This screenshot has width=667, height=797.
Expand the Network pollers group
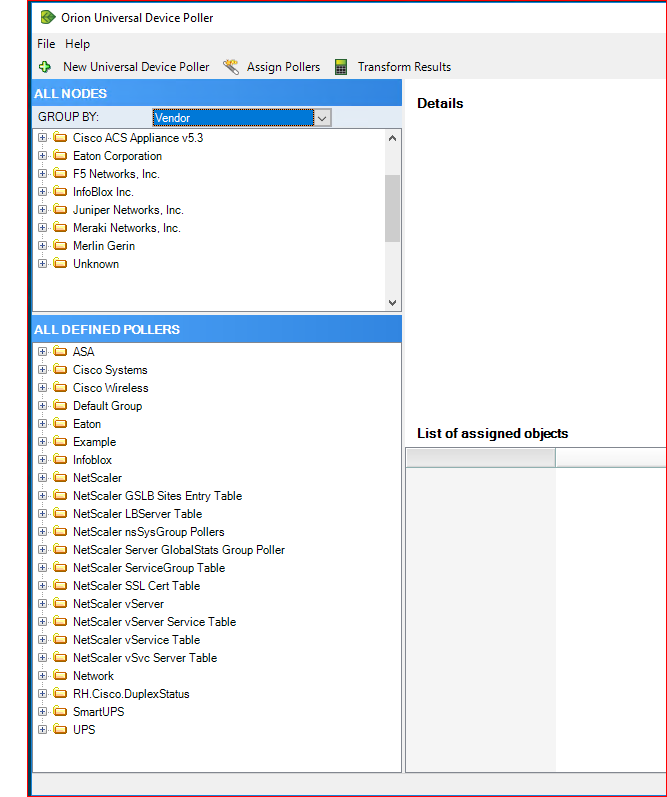[x=42, y=676]
